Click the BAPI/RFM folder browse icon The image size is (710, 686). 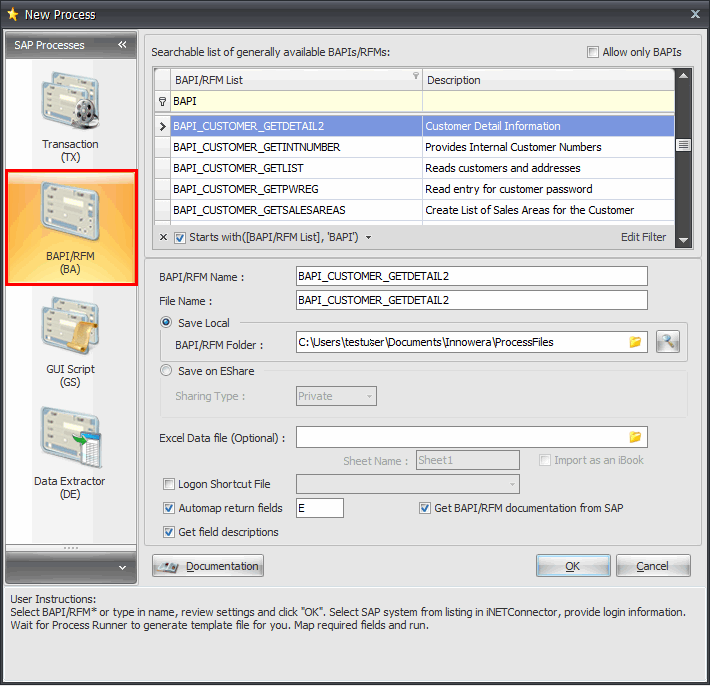point(635,342)
